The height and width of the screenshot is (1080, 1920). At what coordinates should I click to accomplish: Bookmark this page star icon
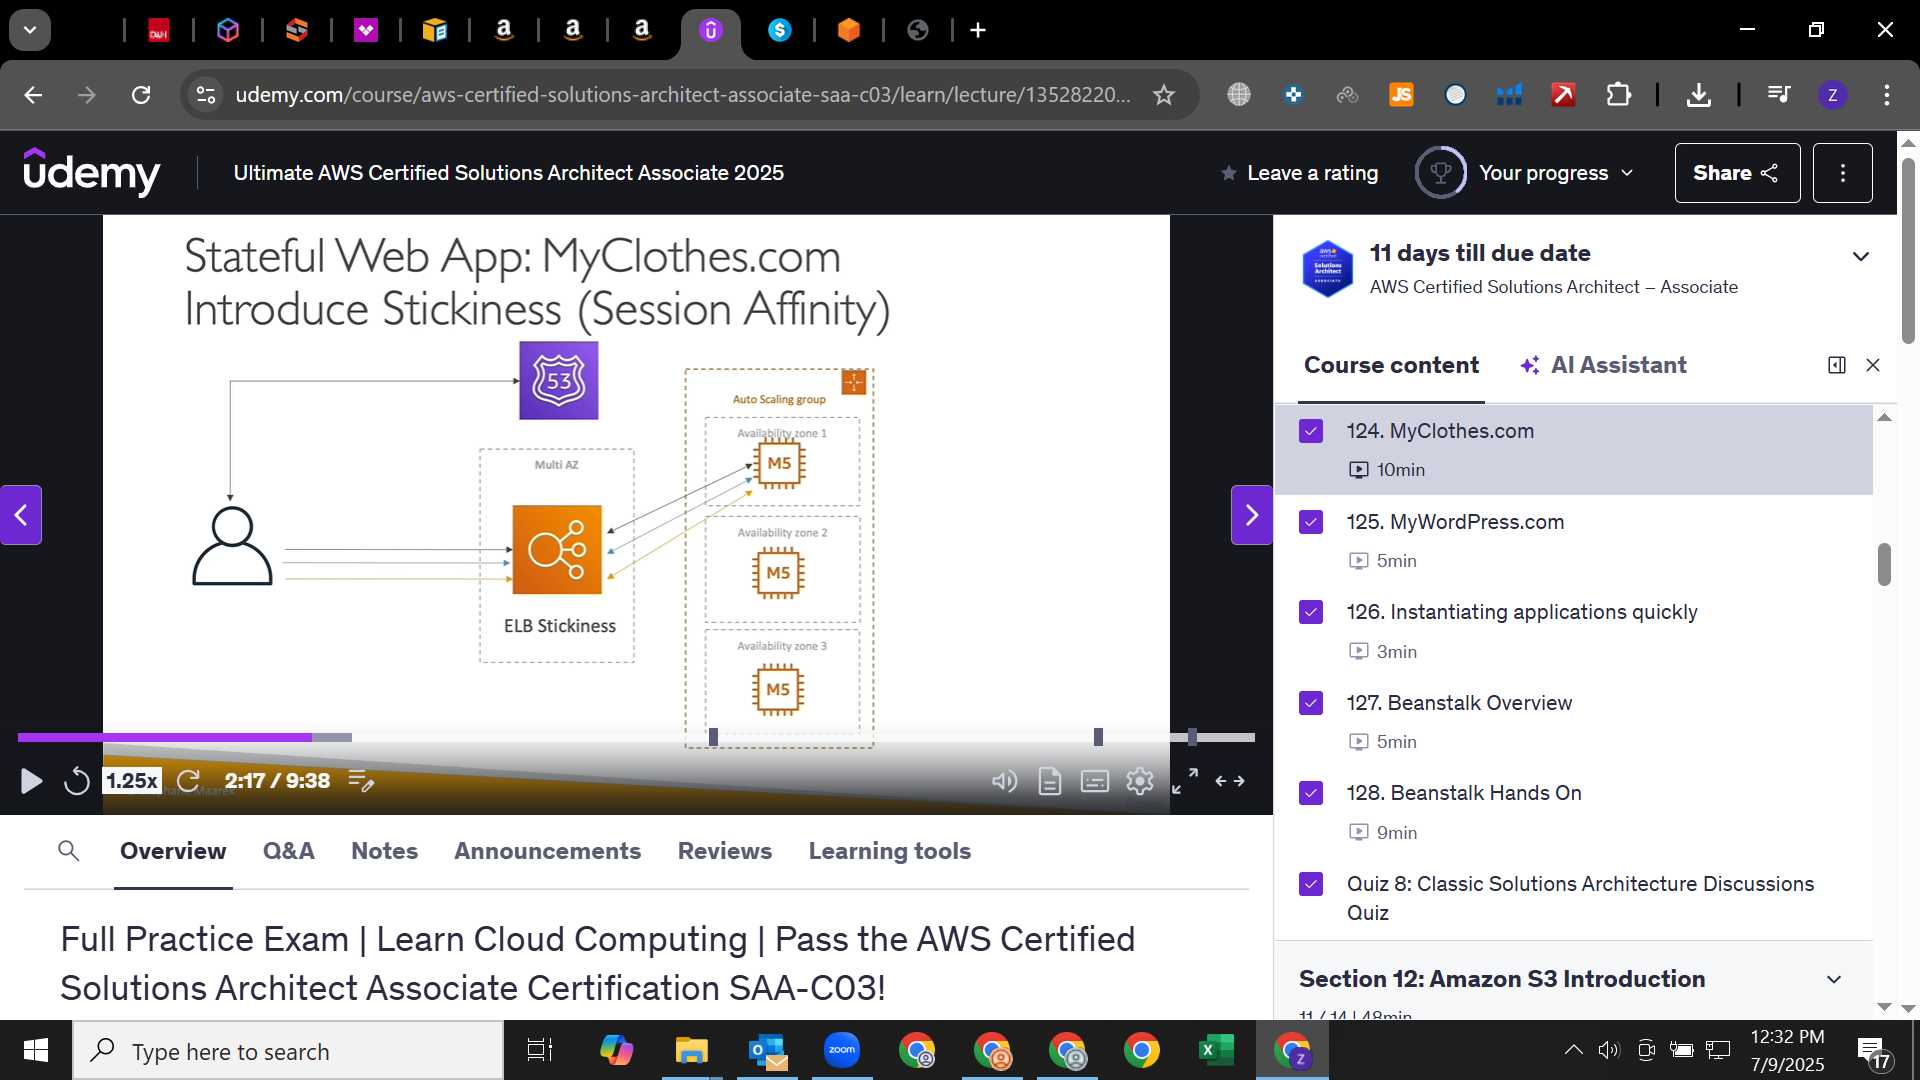1163,95
